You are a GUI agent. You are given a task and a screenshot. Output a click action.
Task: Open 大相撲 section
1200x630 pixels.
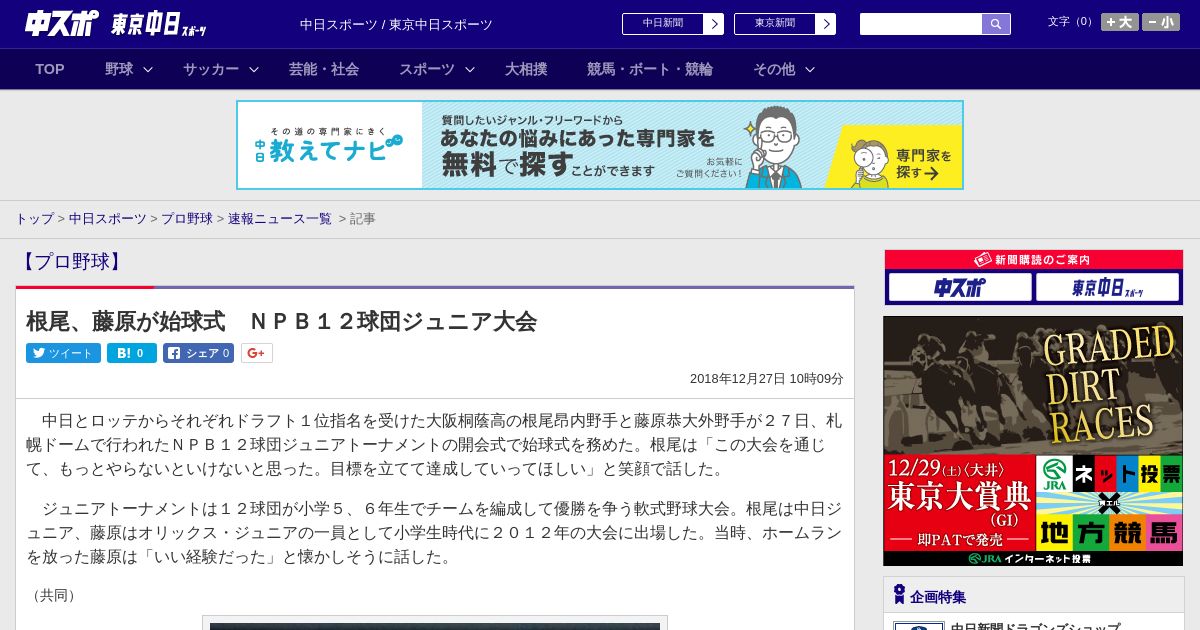tap(526, 69)
